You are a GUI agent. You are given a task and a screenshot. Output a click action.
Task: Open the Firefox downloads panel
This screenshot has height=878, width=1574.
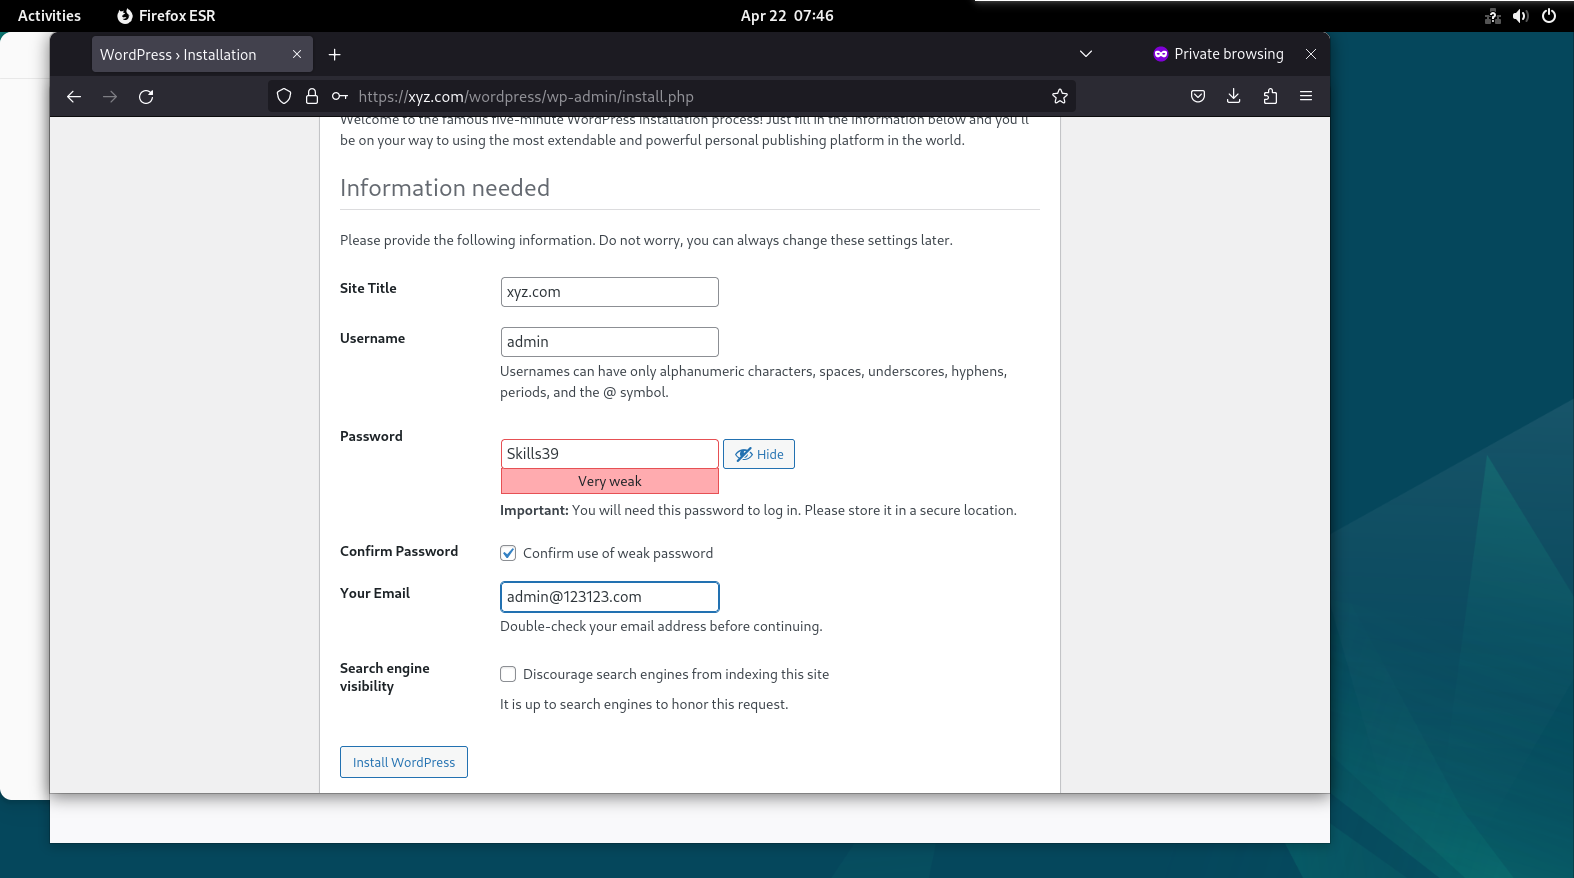[x=1234, y=96]
